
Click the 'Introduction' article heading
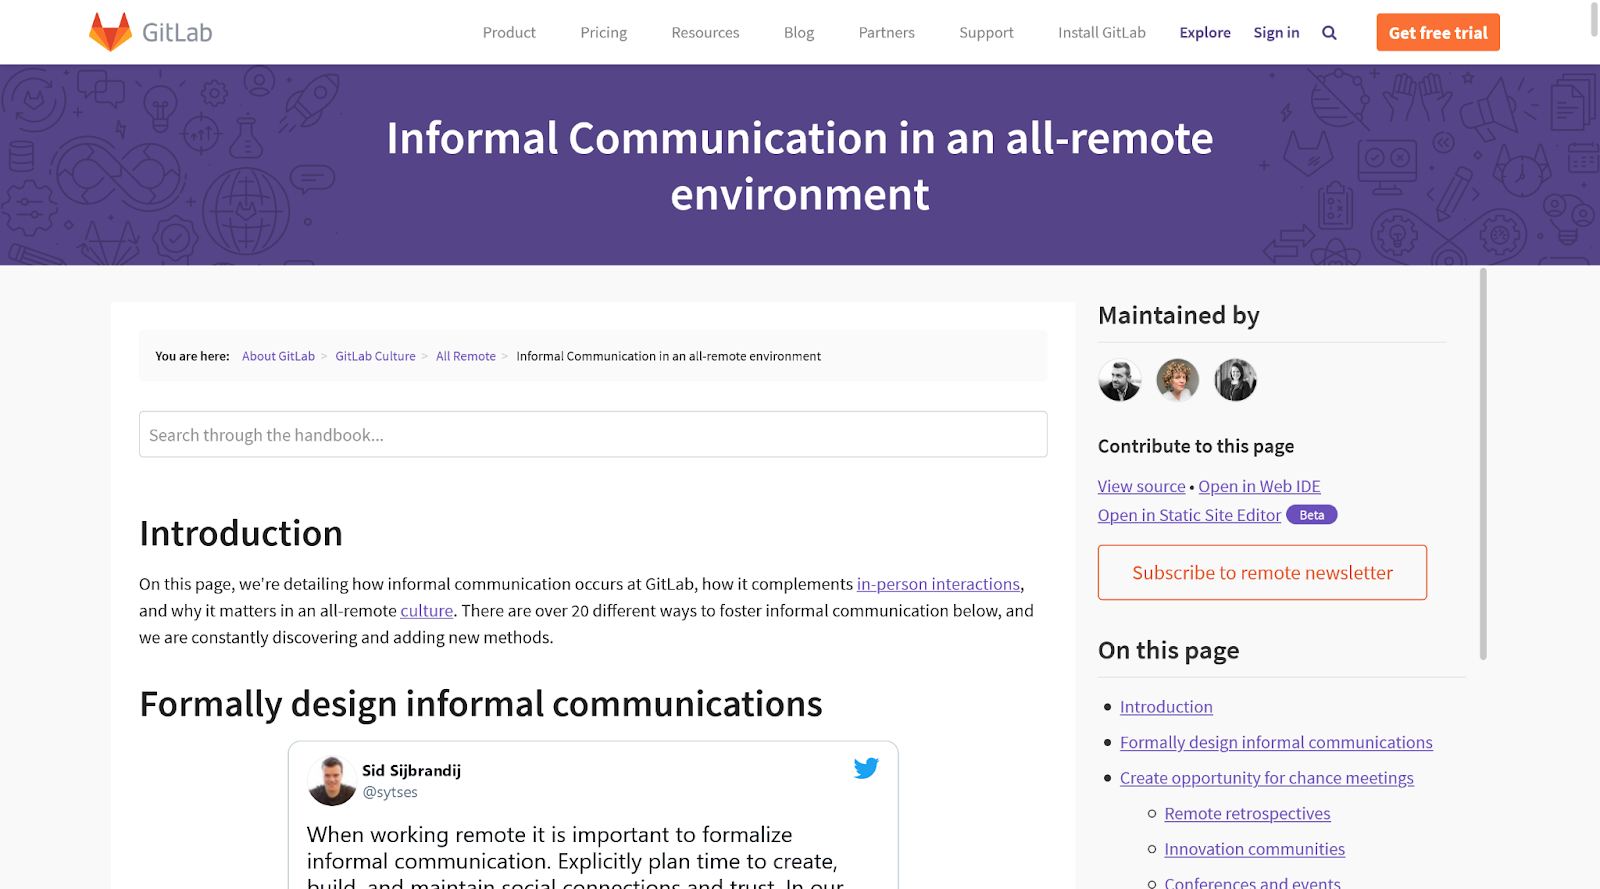click(x=241, y=533)
